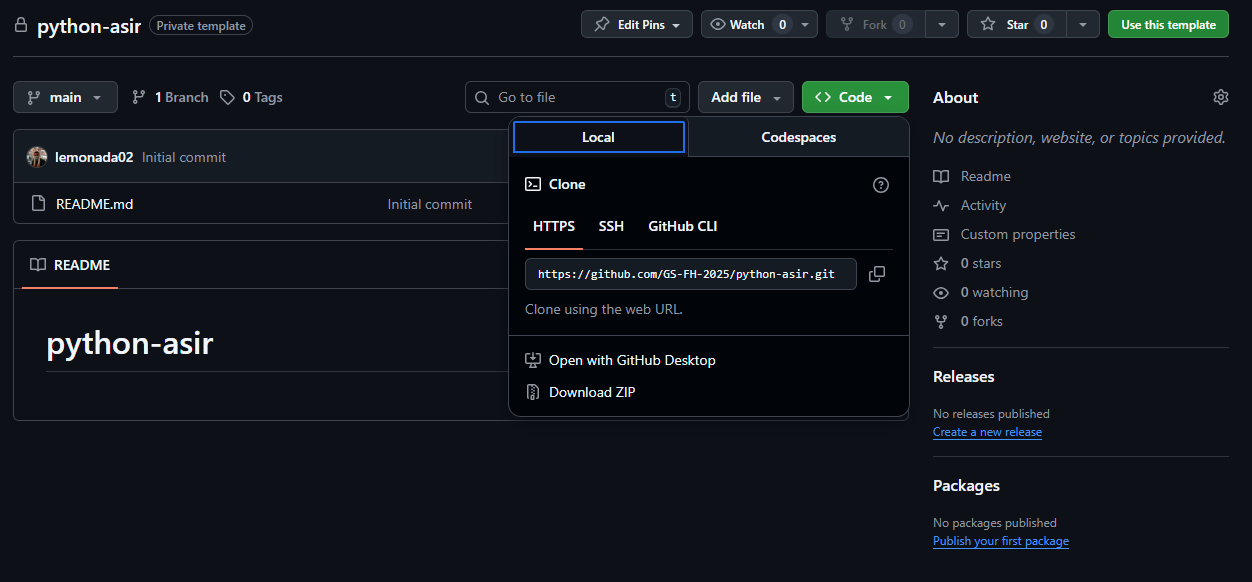
Task: Click Publish your first package link
Action: [1001, 541]
